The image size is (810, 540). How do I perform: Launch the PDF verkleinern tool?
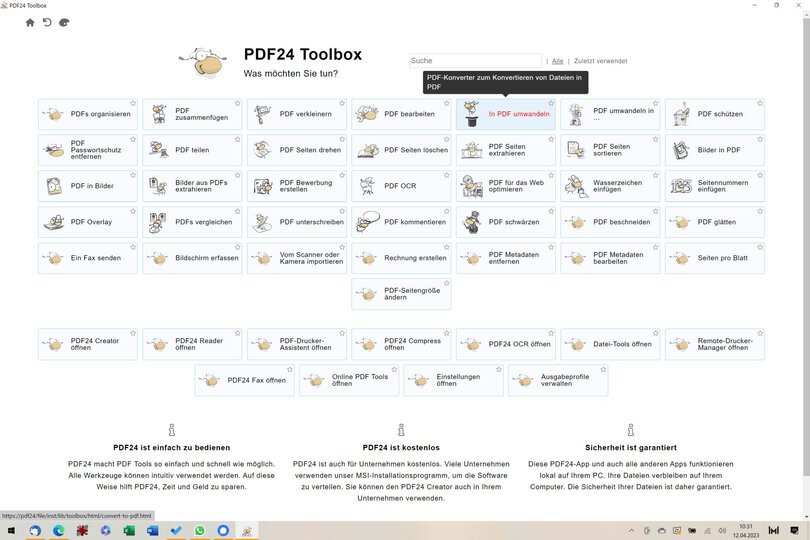click(297, 114)
